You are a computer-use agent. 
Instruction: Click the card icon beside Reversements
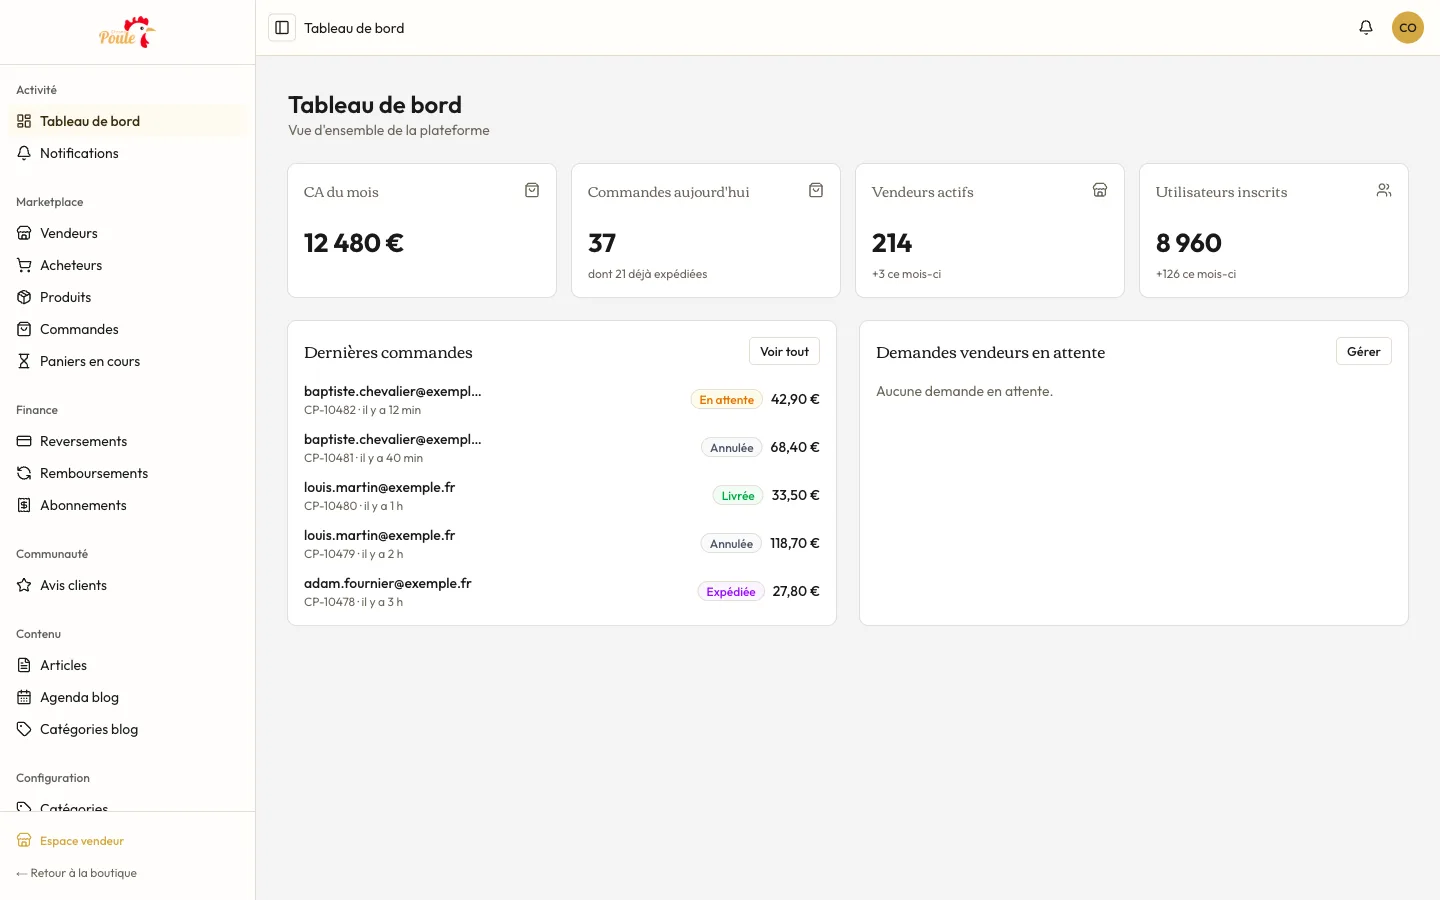24,441
